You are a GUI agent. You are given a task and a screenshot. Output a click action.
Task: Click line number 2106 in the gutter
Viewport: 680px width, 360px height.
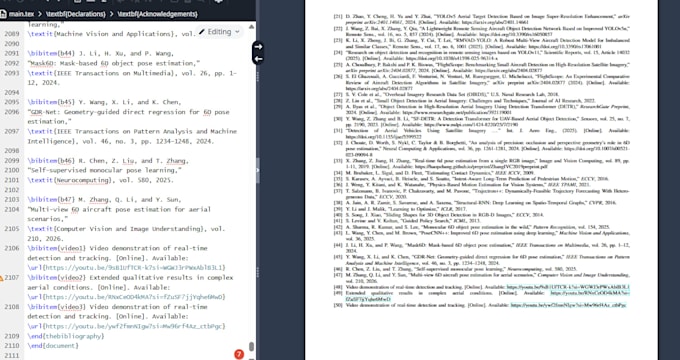(12, 248)
